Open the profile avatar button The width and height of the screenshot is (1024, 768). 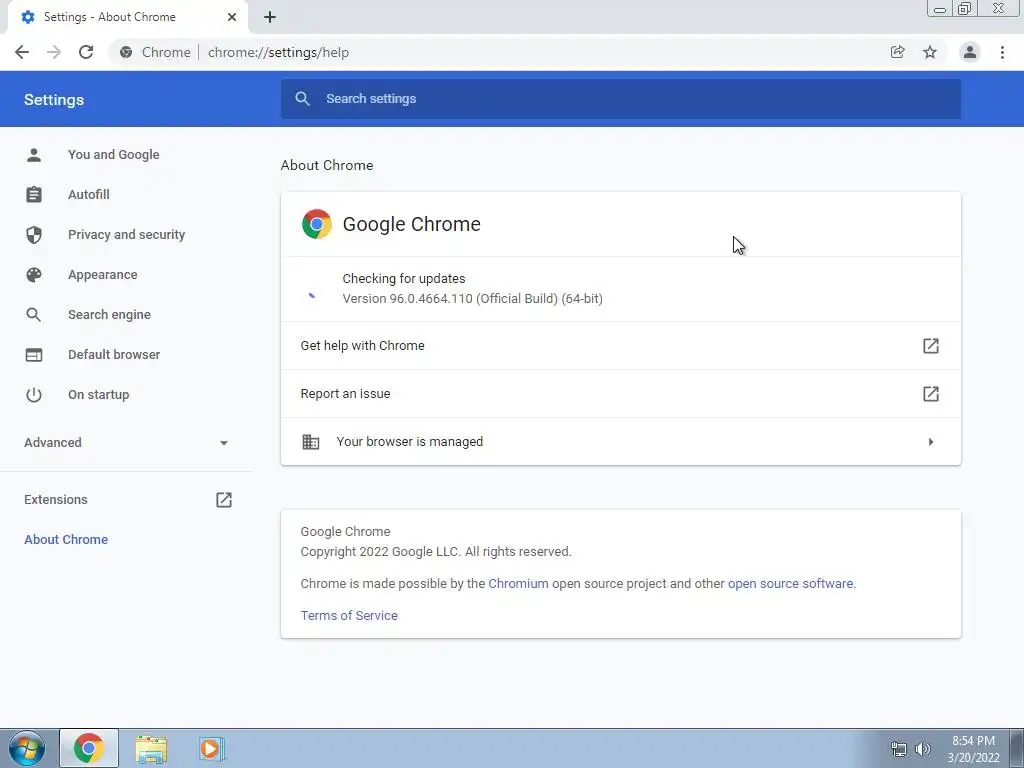click(970, 52)
